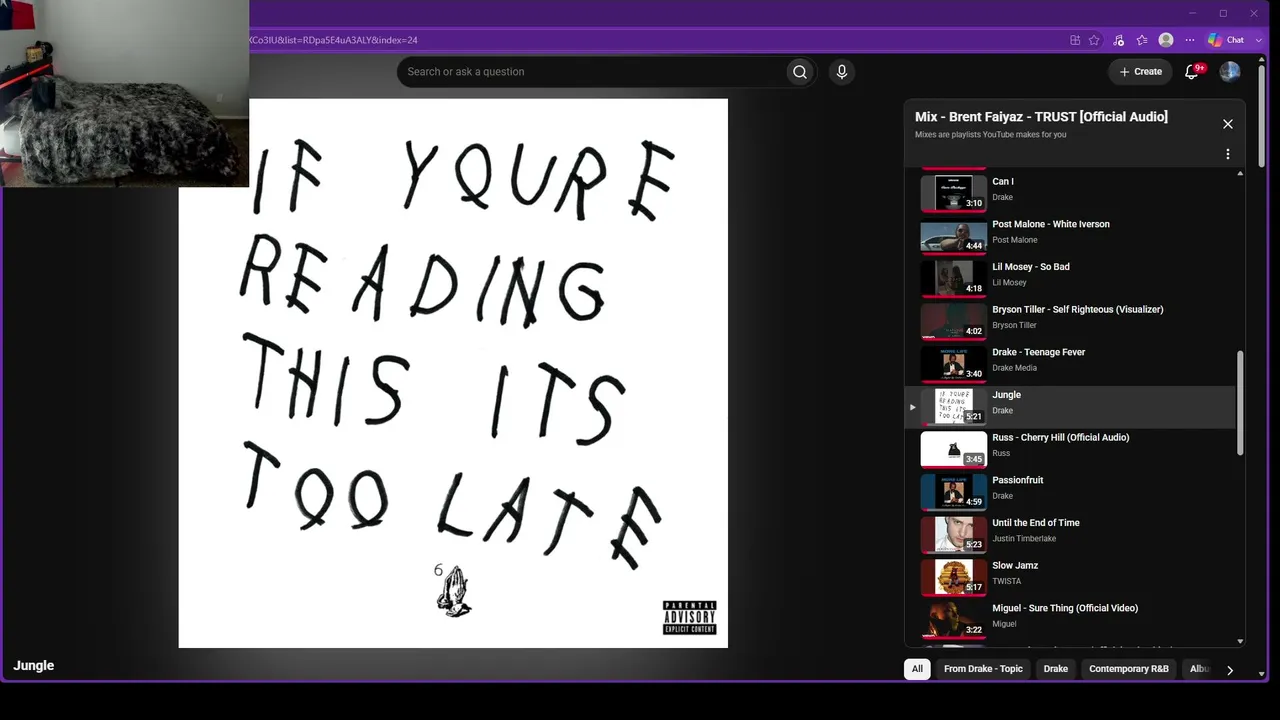Focus the YouTube search field
Image resolution: width=1280 pixels, height=720 pixels.
point(592,72)
